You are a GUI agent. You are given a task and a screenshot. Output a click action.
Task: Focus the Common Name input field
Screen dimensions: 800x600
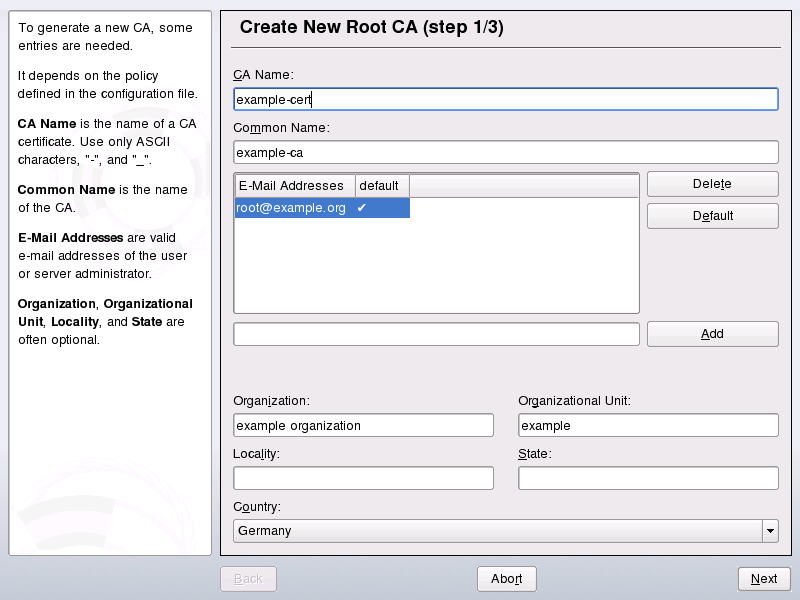pyautogui.click(x=505, y=152)
